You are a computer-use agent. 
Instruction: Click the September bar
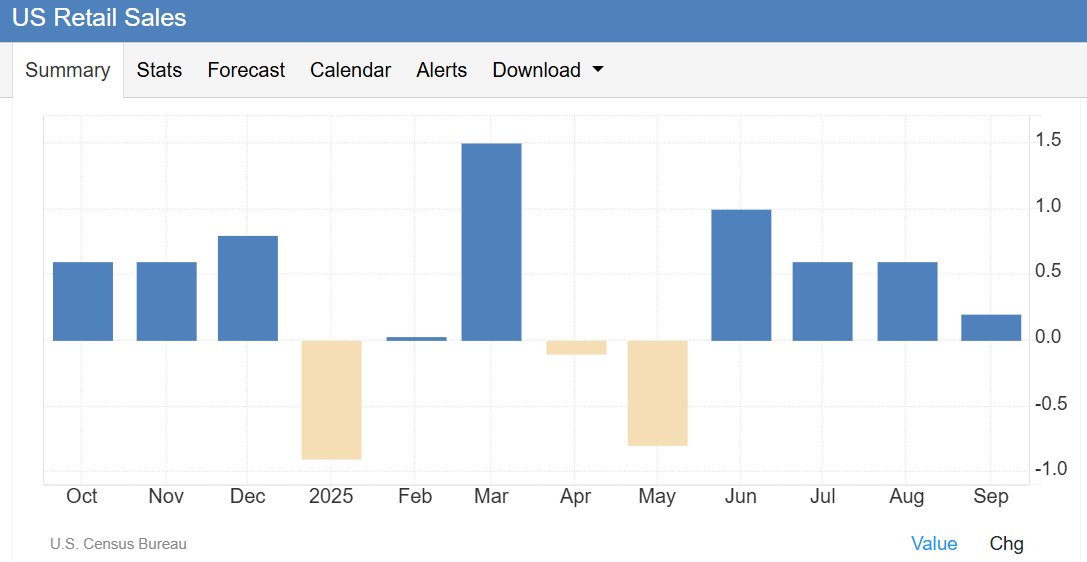(x=991, y=328)
